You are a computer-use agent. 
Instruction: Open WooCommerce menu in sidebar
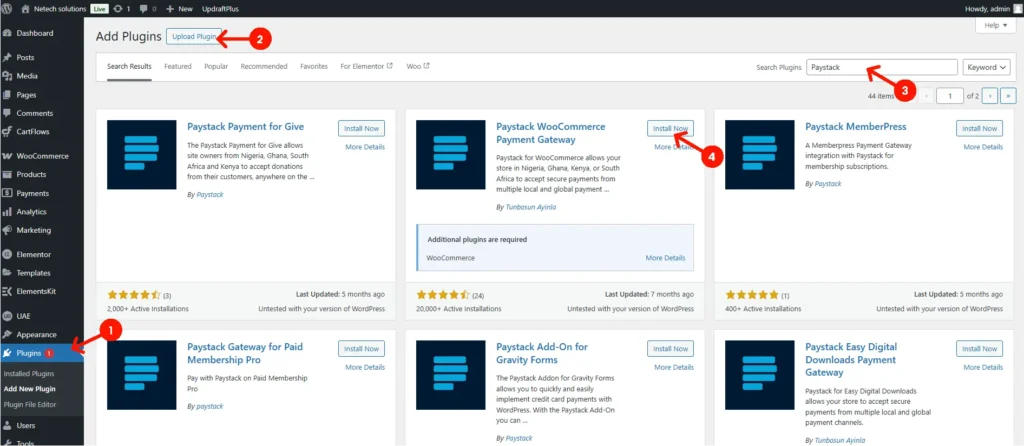tap(42, 156)
